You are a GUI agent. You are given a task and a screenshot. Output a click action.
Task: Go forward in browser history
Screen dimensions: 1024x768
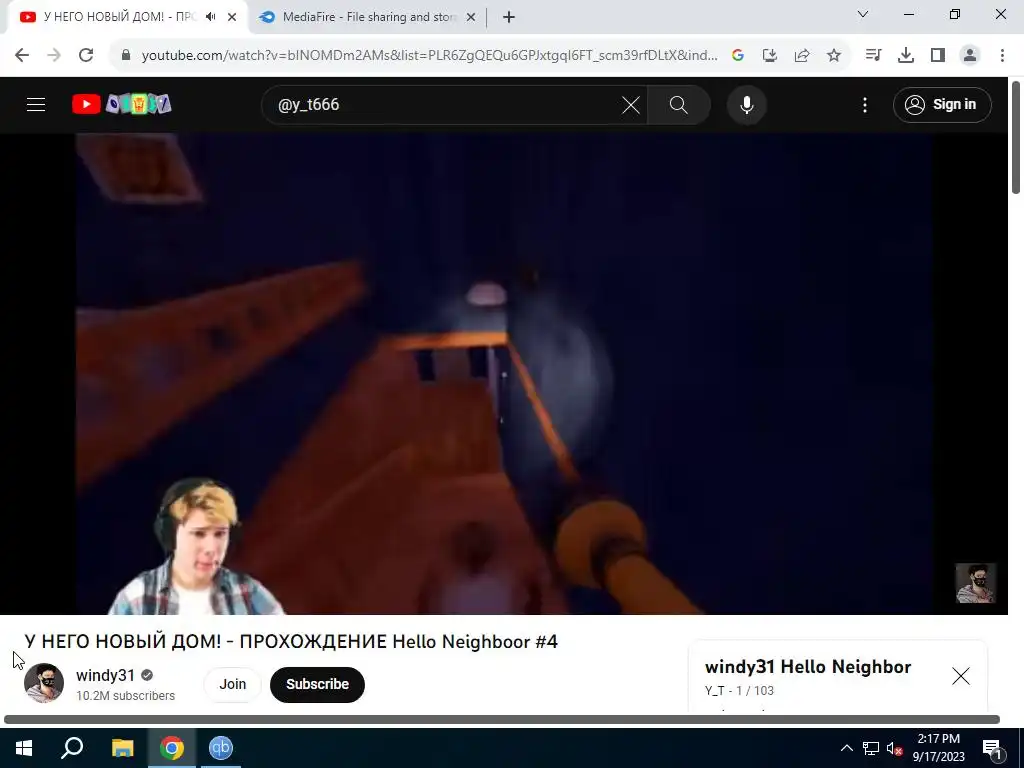coord(54,56)
